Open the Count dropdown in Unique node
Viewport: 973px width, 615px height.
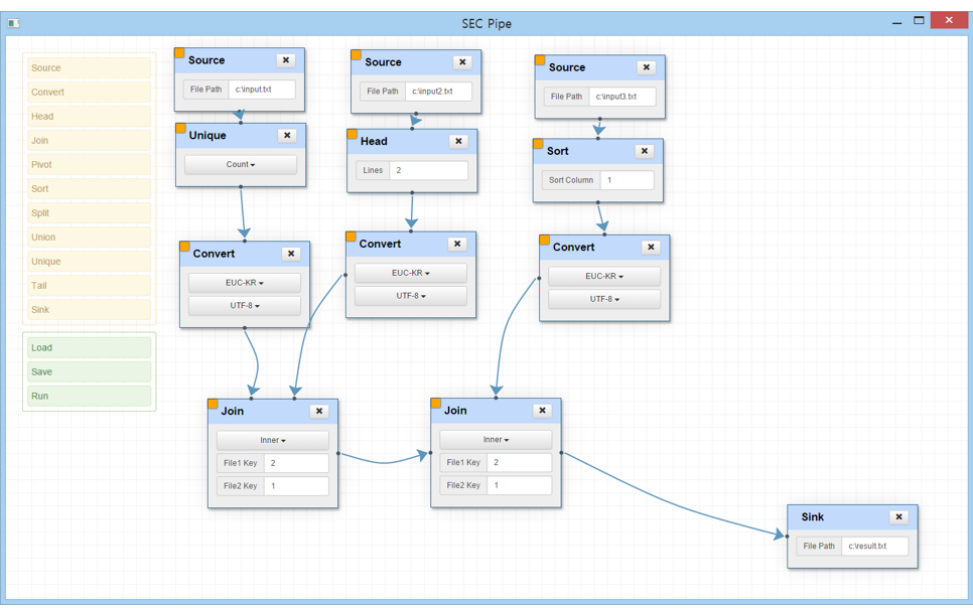click(240, 165)
